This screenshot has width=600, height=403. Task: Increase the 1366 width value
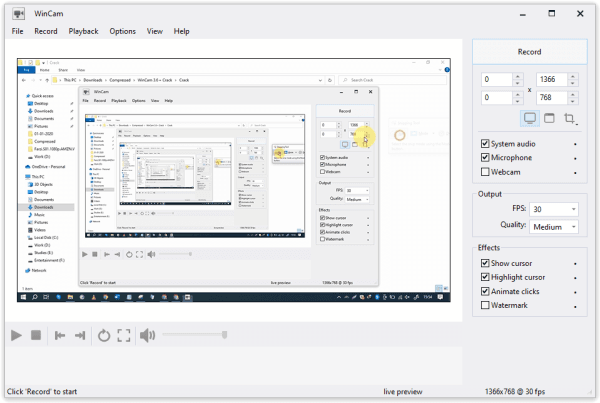click(x=573, y=76)
